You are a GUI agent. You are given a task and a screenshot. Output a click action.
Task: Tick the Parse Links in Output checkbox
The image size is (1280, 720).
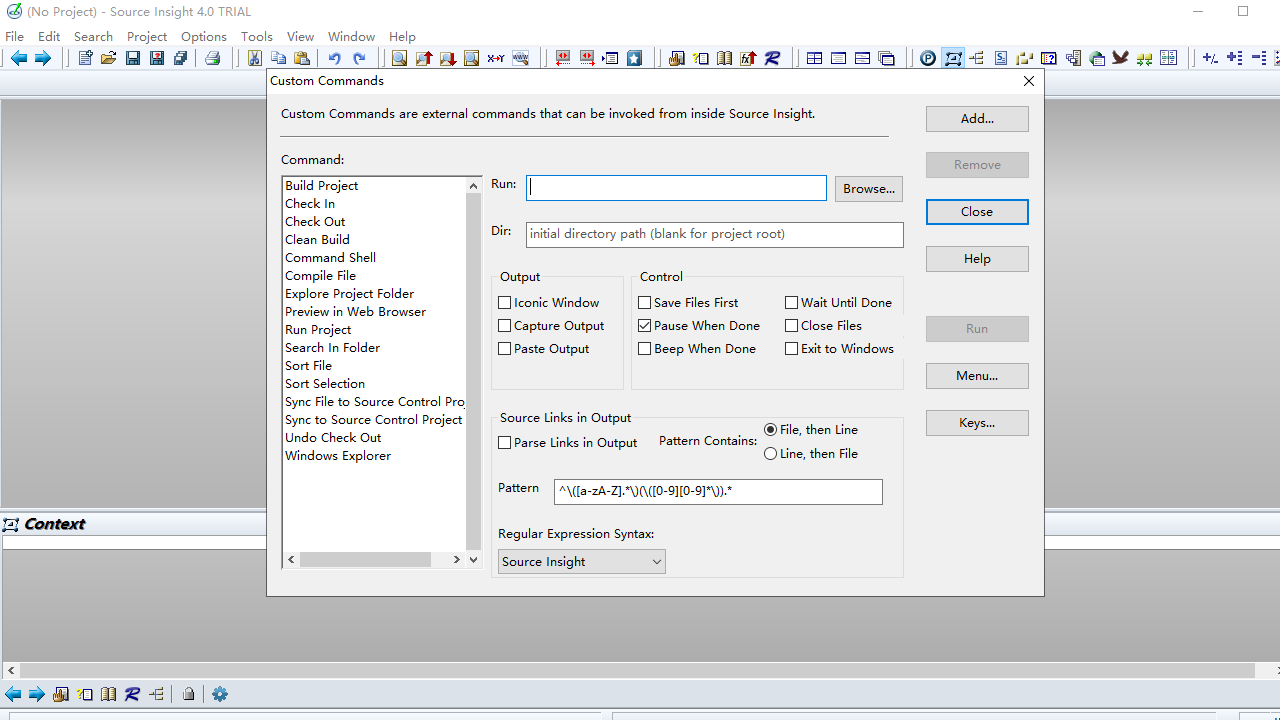point(505,443)
